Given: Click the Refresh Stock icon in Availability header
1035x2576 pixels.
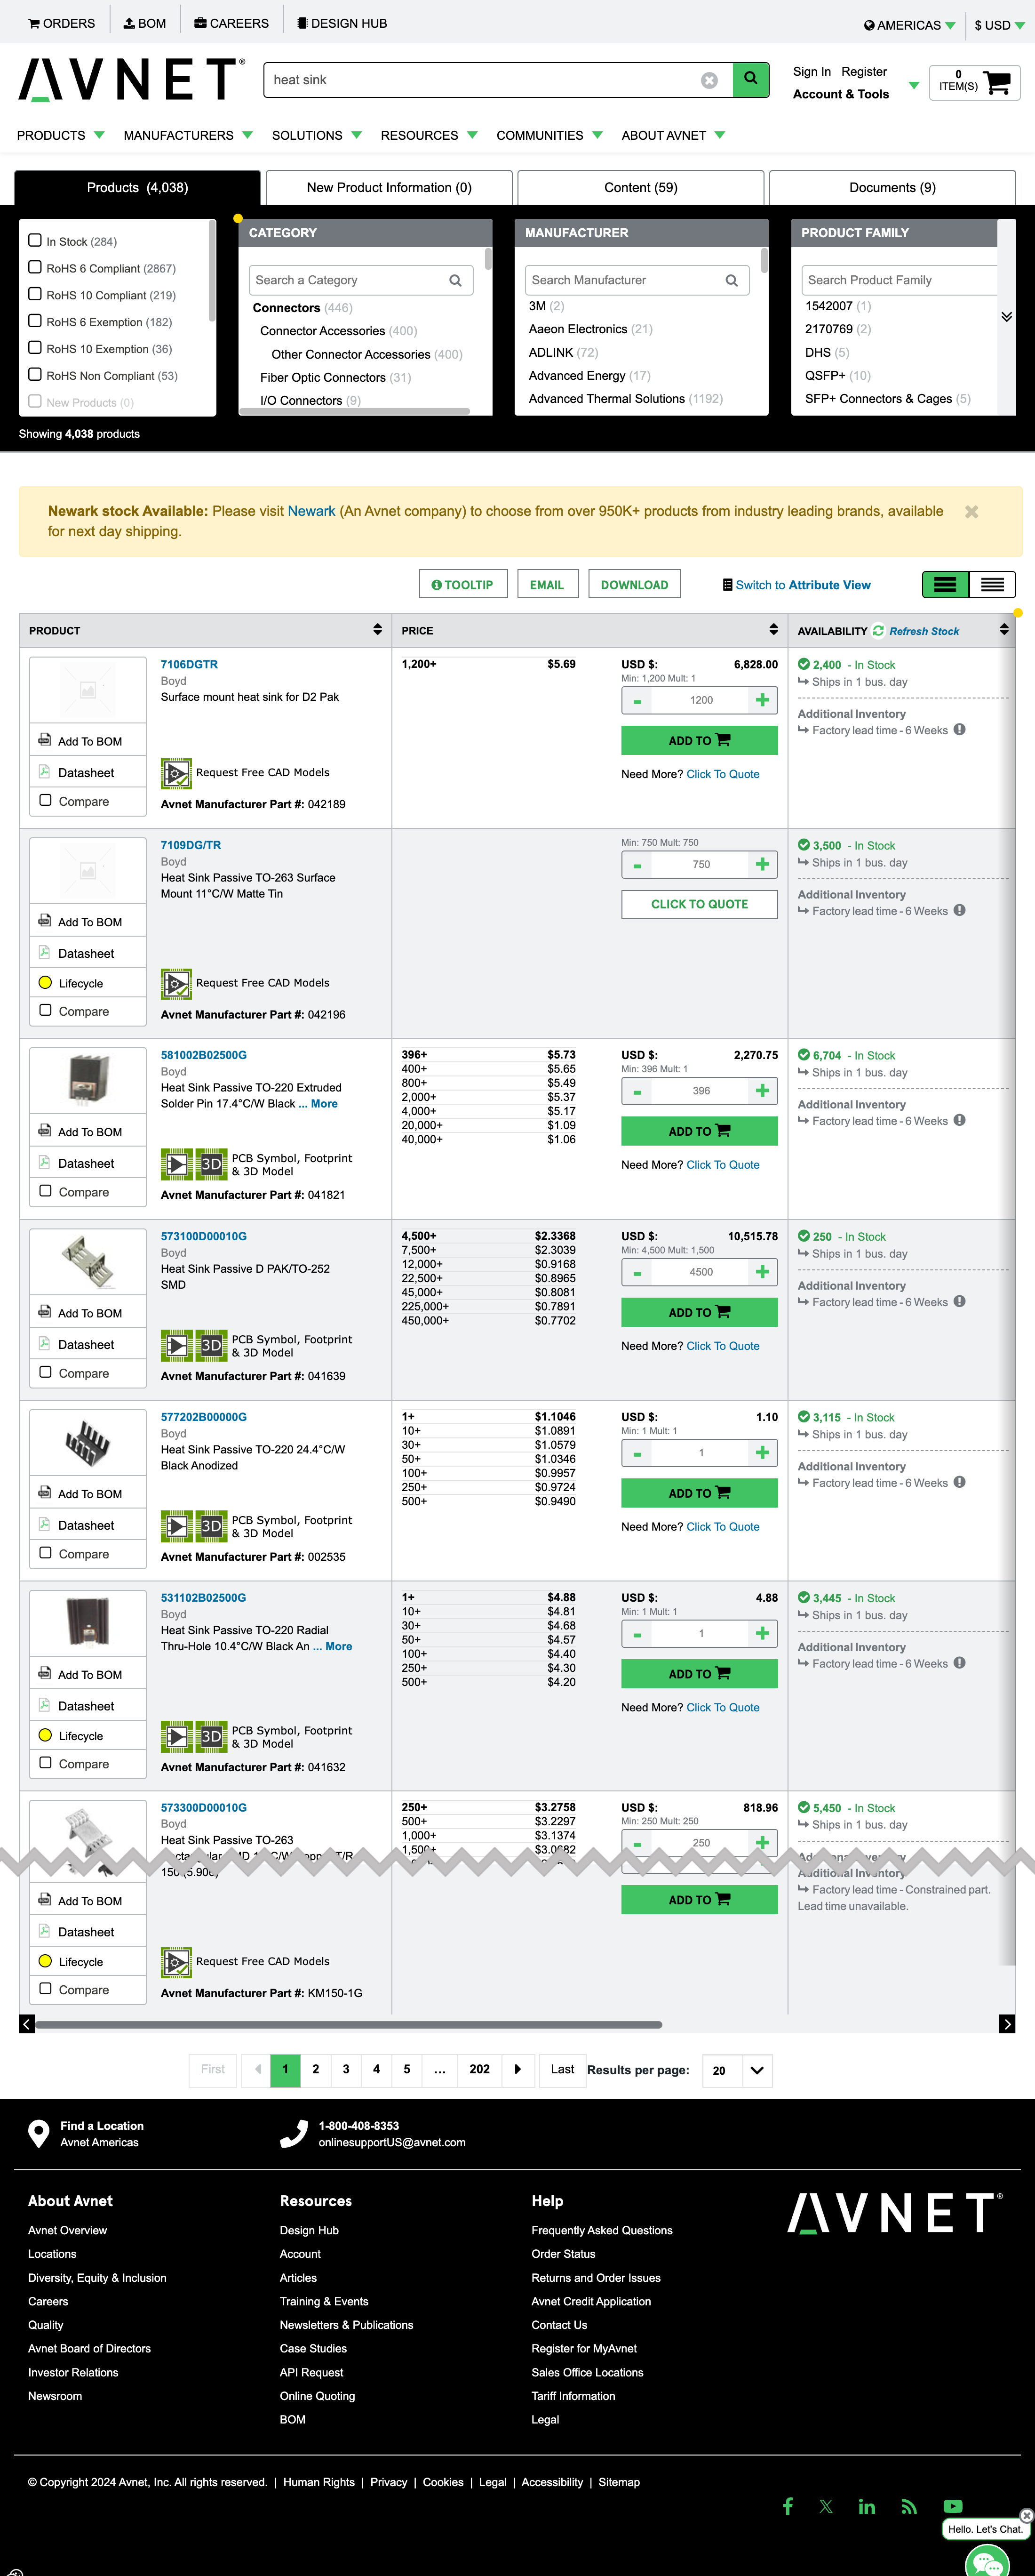Looking at the screenshot, I should (x=877, y=631).
